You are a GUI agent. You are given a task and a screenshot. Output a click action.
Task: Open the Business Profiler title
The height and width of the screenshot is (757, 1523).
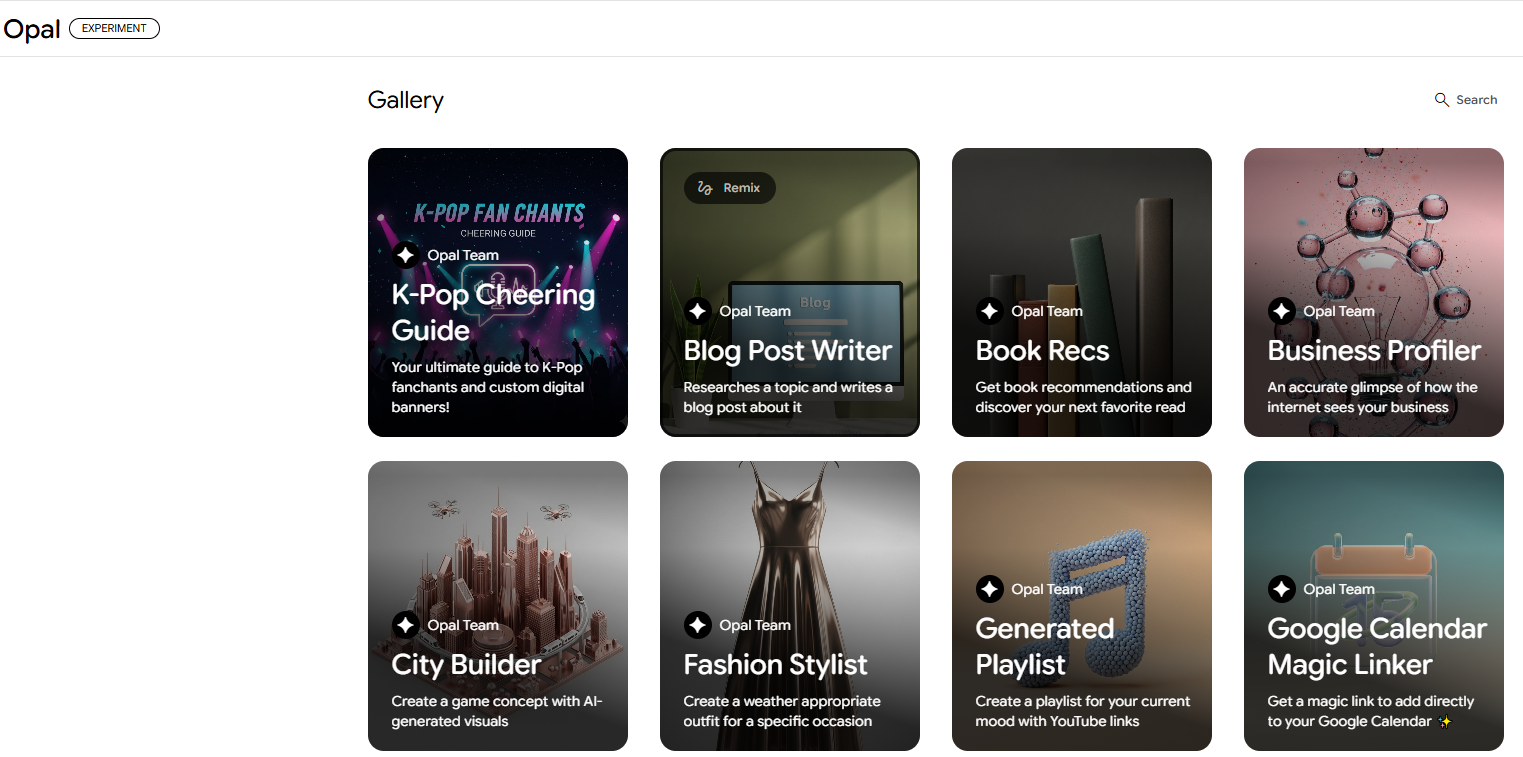1373,351
